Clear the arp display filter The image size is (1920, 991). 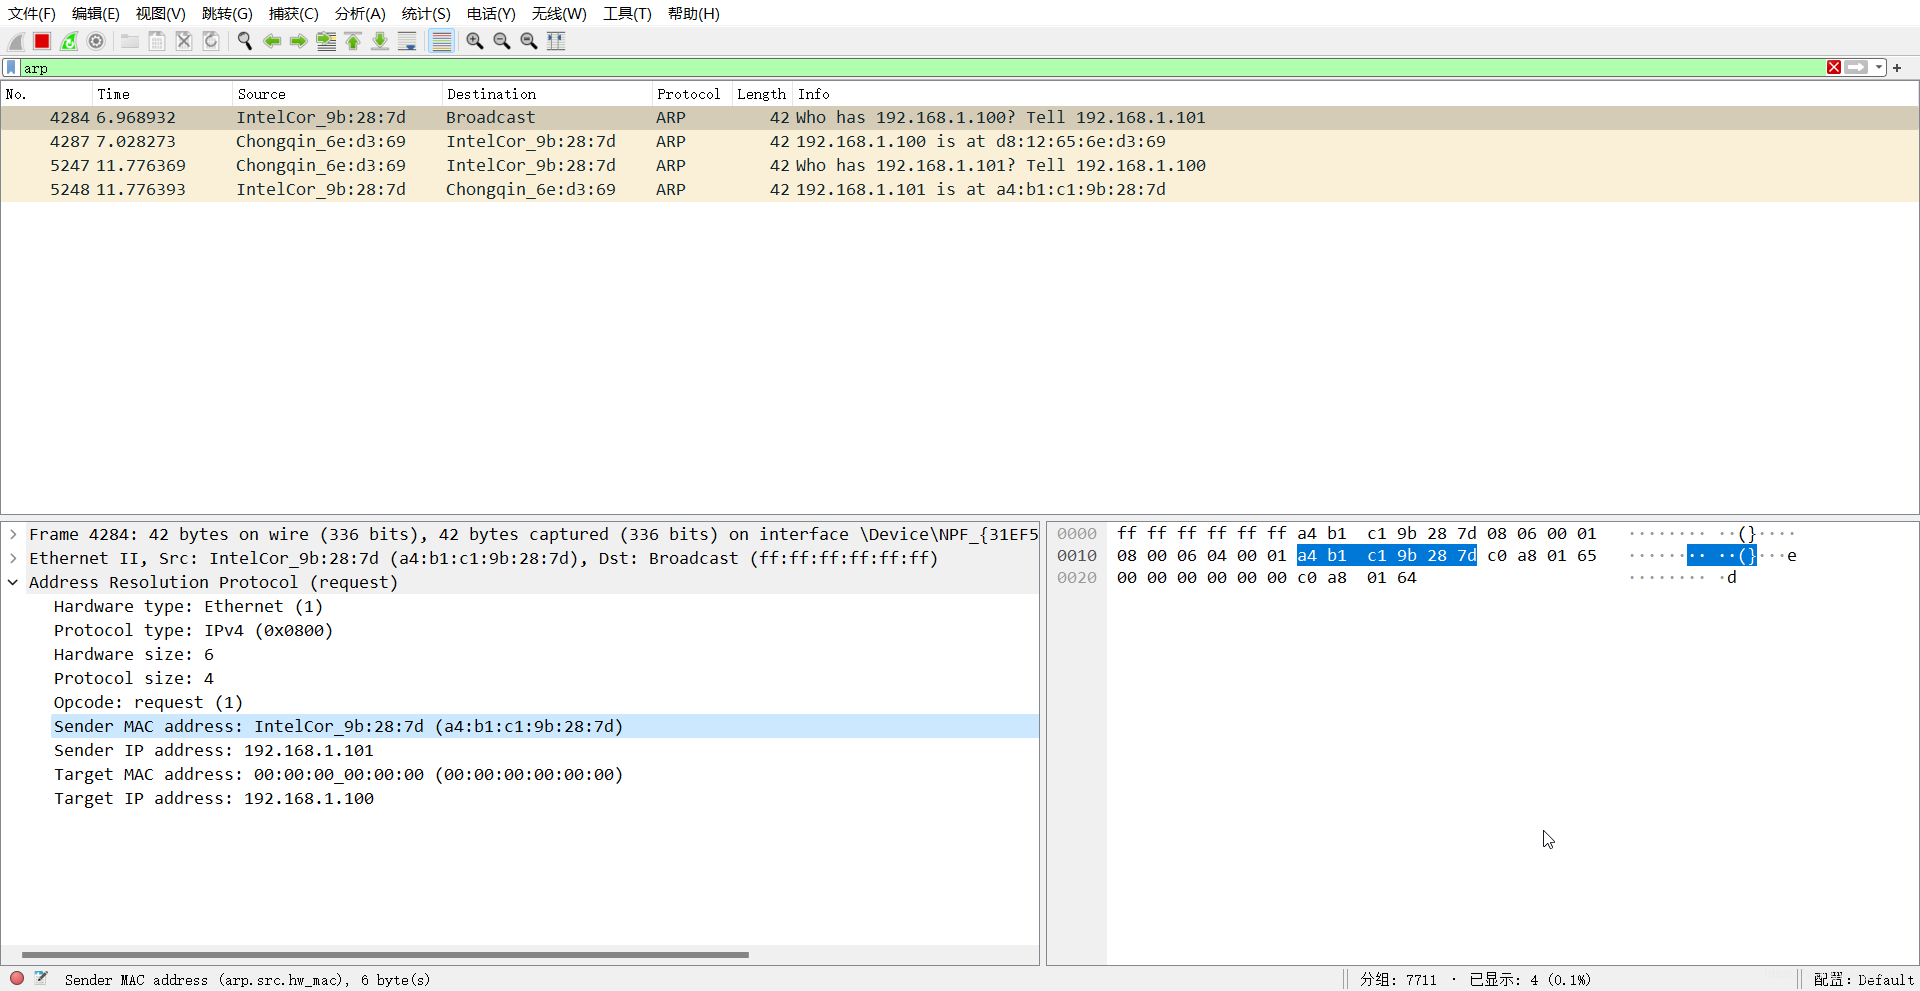pyautogui.click(x=1834, y=67)
